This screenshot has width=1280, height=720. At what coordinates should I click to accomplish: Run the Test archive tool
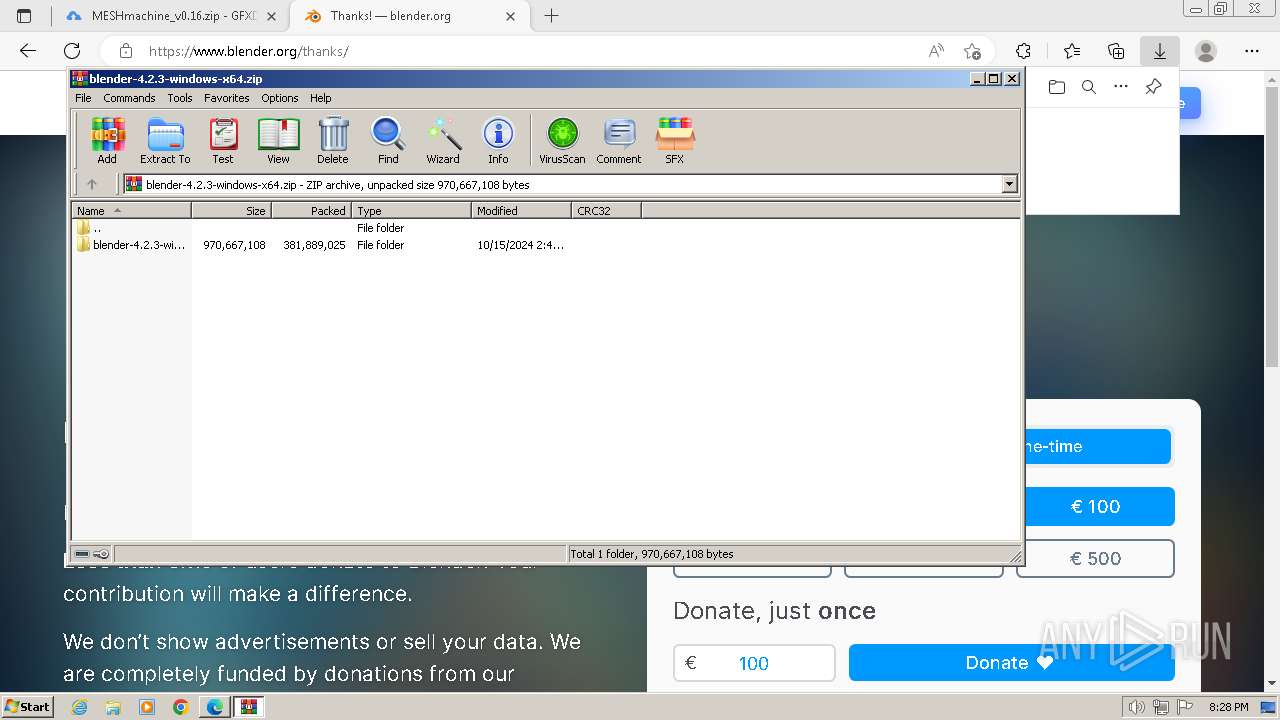pos(223,140)
